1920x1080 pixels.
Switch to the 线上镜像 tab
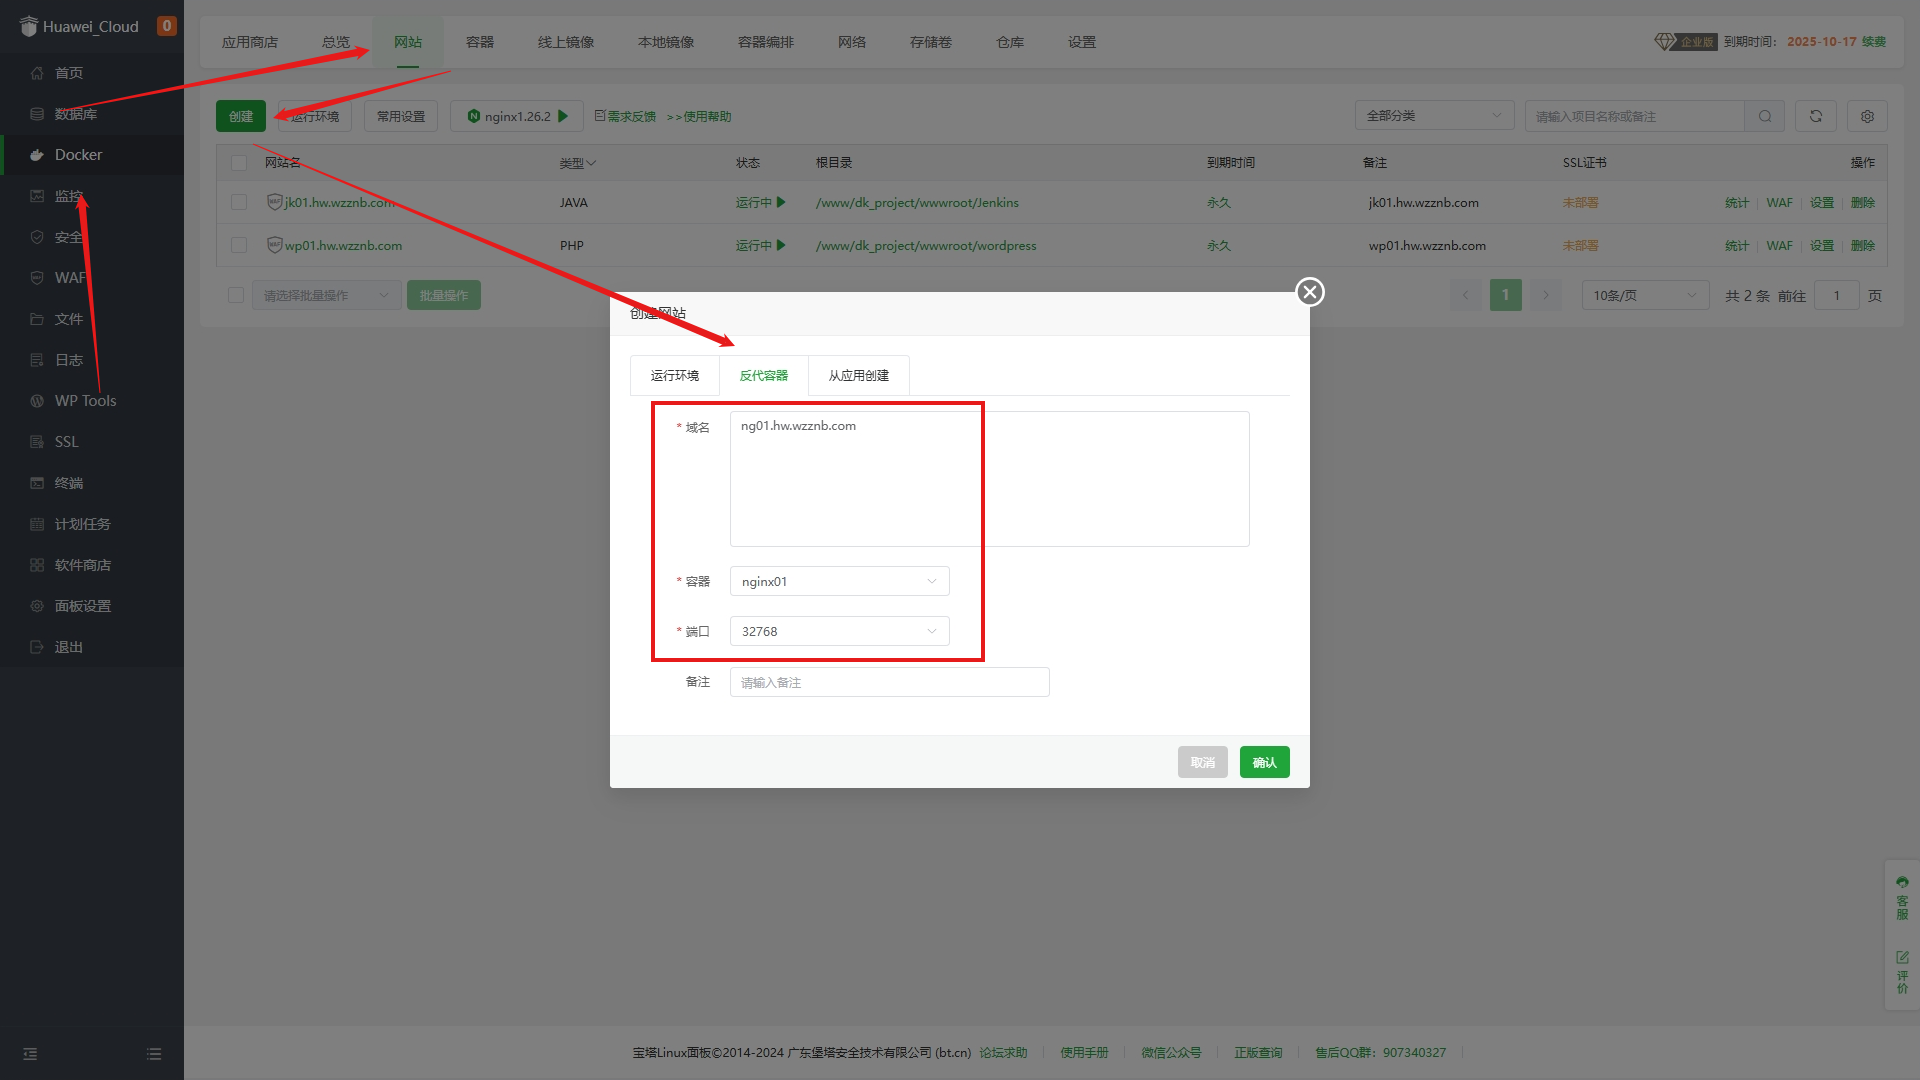566,42
